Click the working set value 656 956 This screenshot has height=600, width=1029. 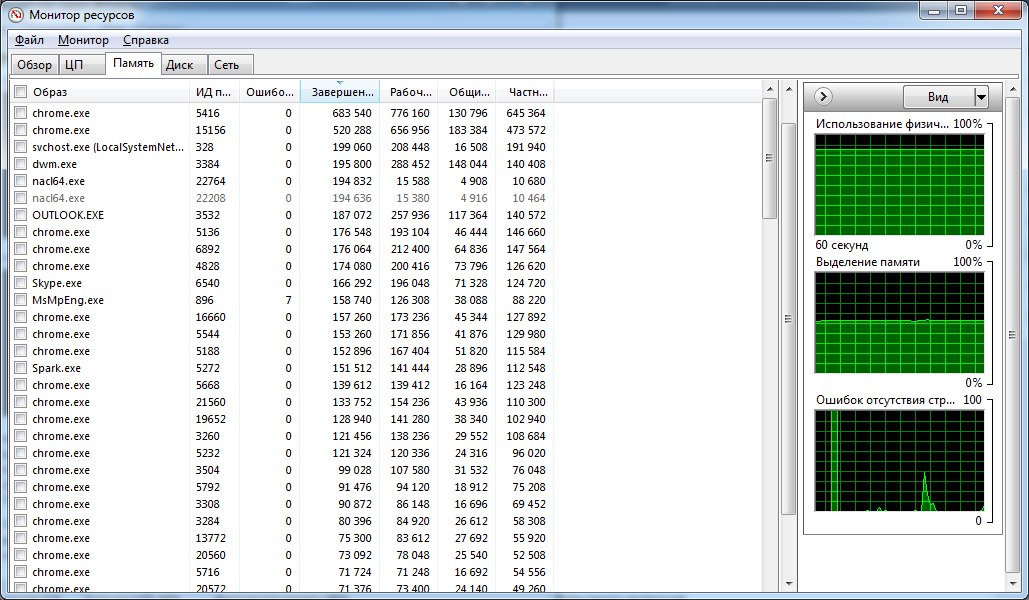coord(410,130)
